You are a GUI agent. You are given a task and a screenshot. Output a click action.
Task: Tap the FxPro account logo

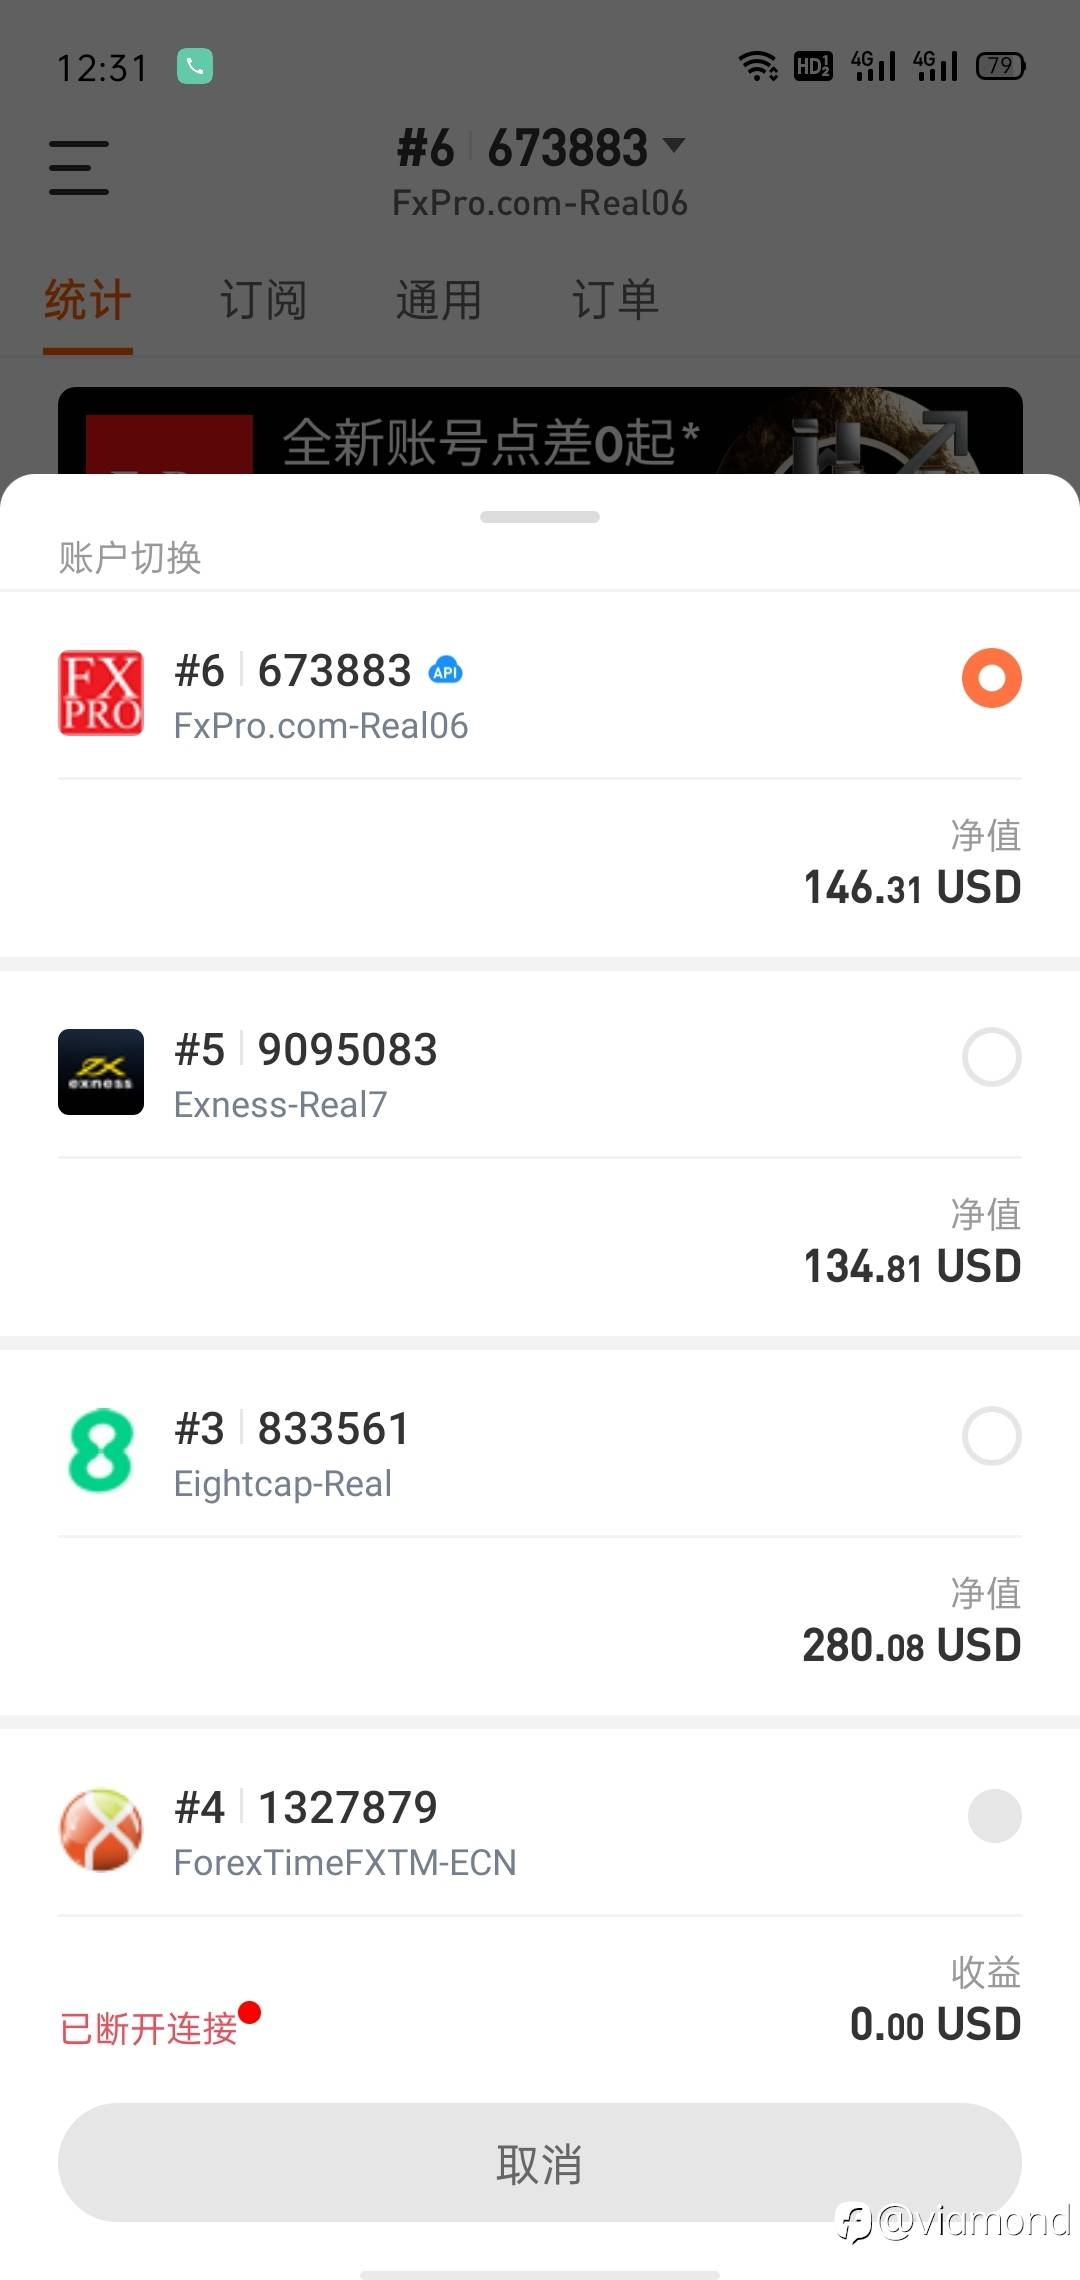pos(101,693)
